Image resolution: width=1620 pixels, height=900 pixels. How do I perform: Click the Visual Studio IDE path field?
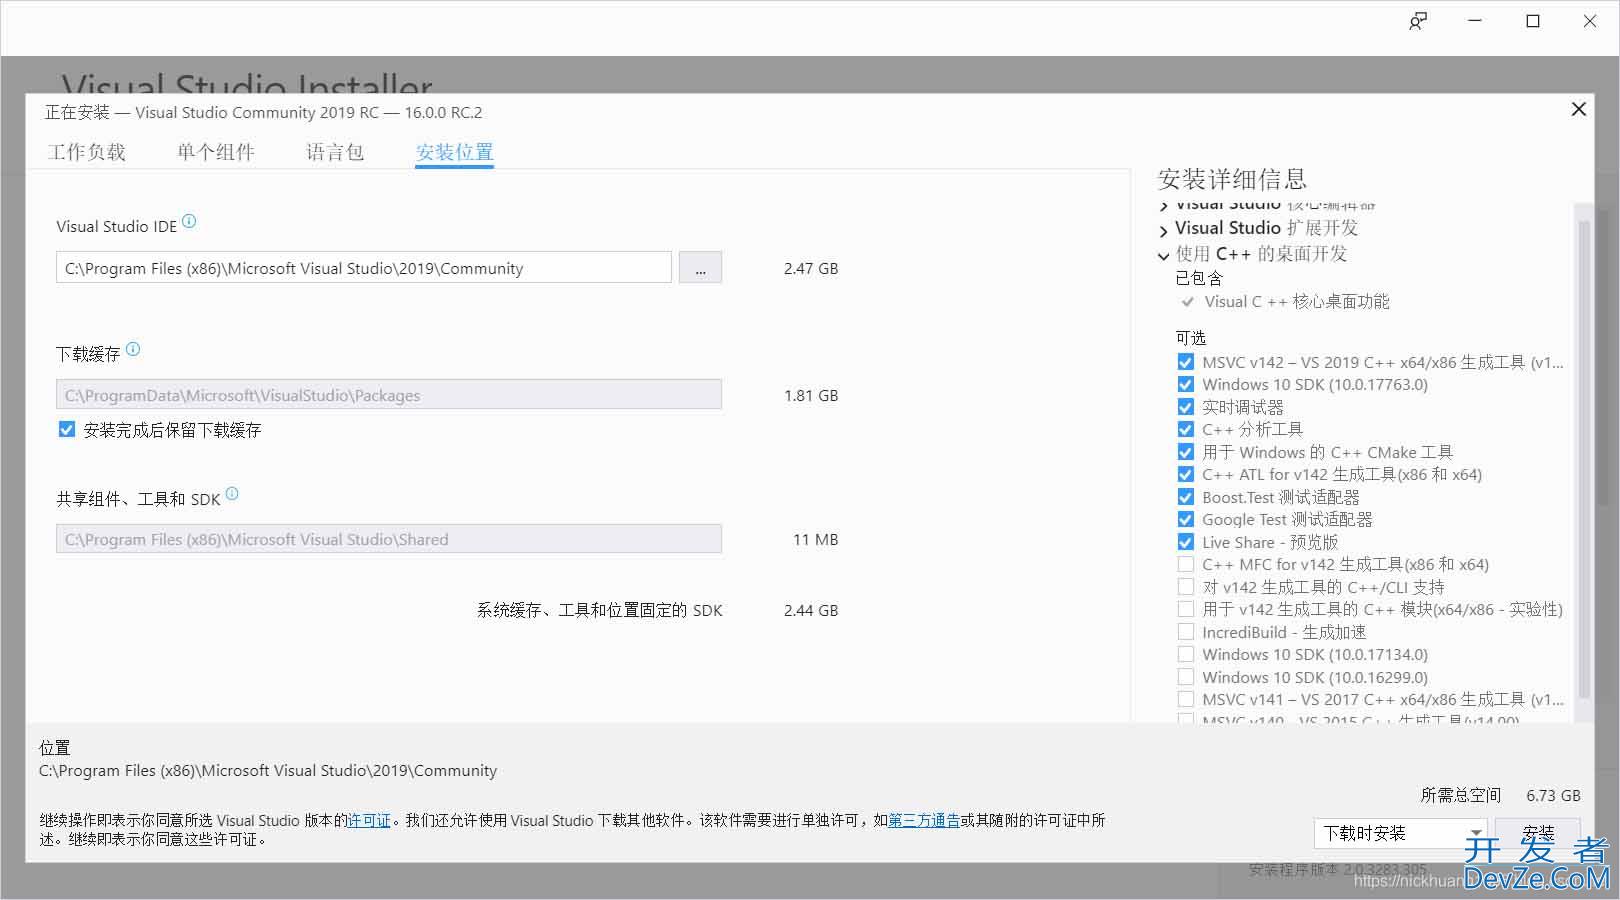[x=364, y=268]
